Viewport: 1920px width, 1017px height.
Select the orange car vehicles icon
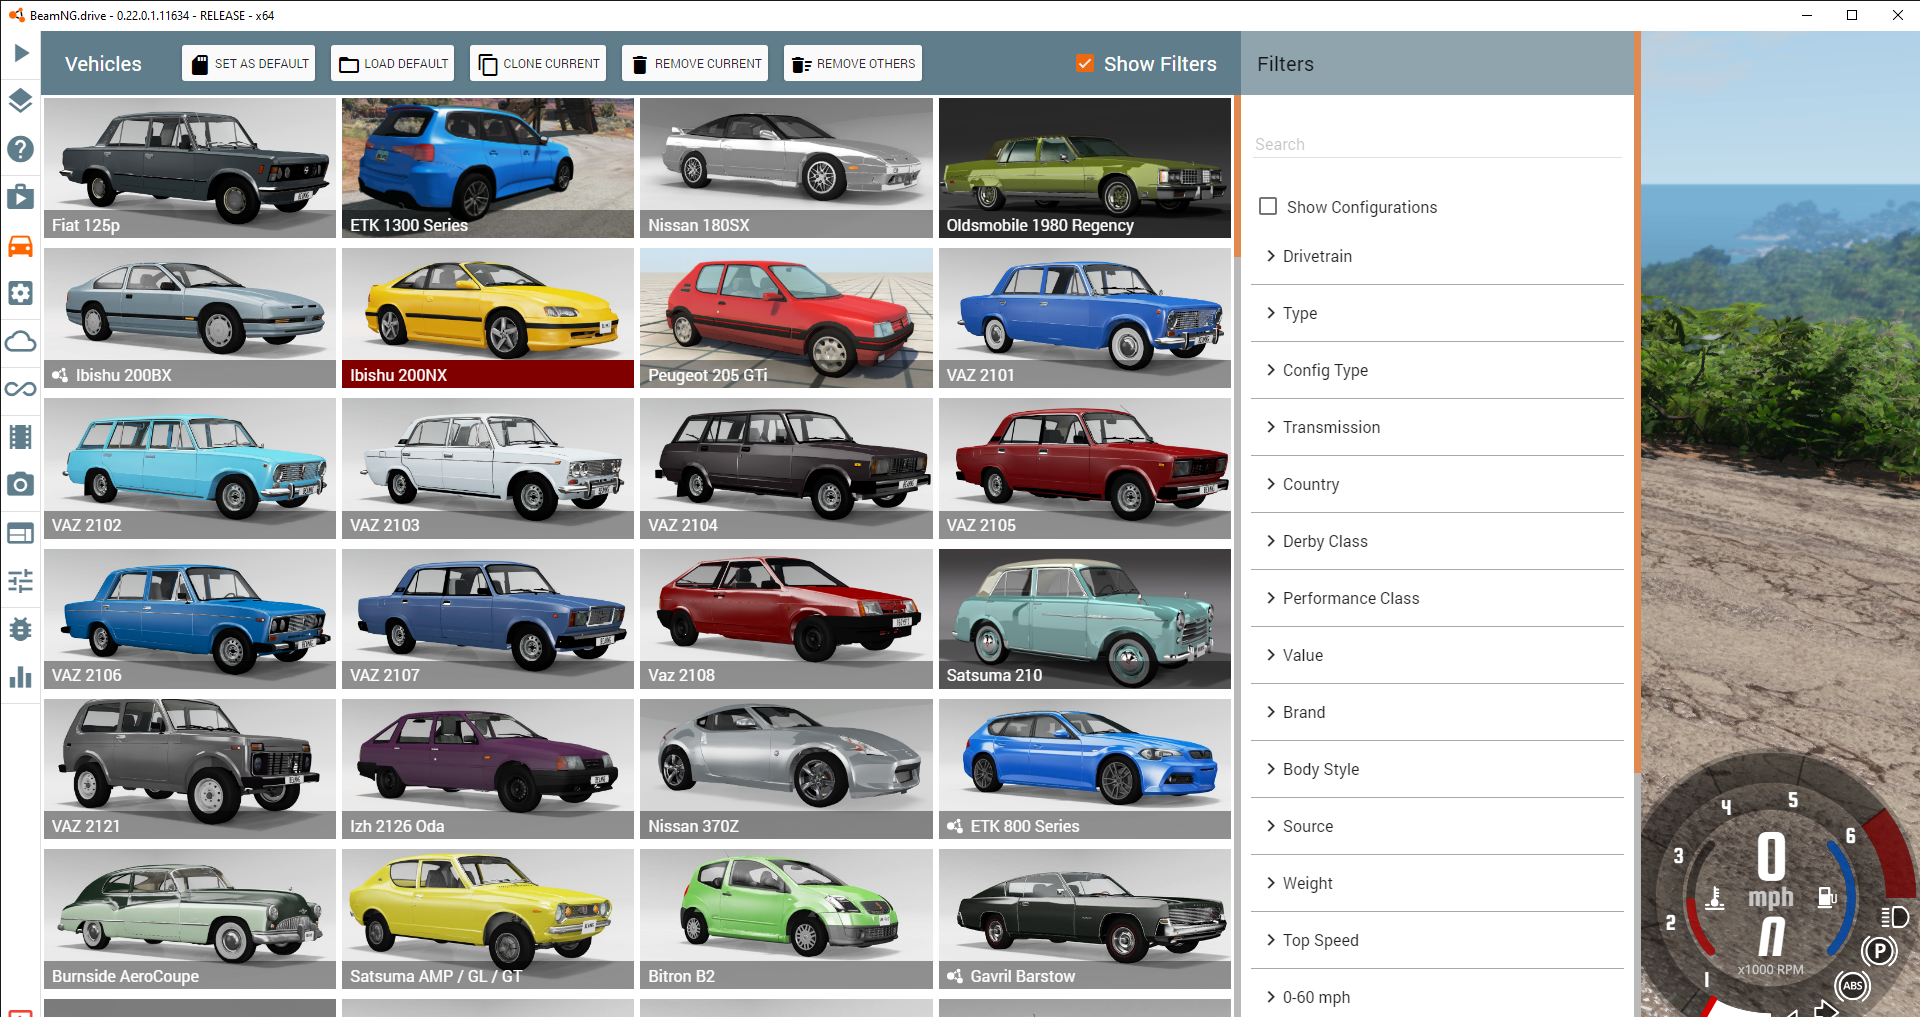pos(21,245)
